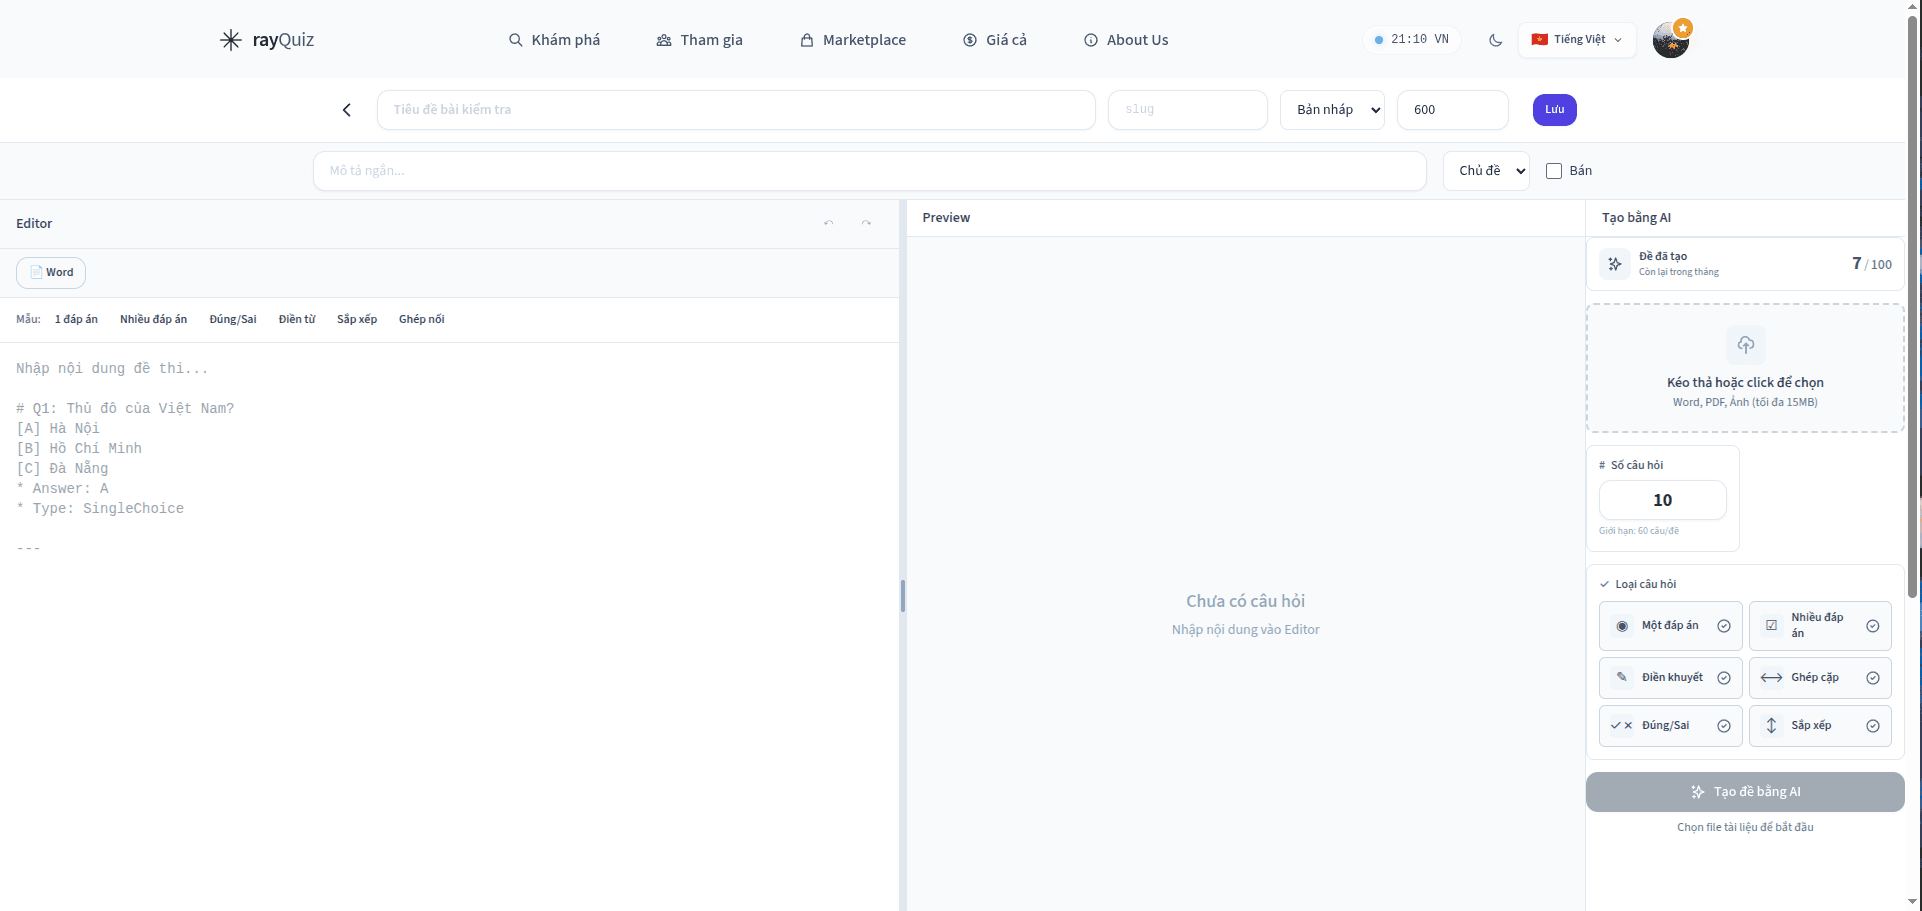Save with the Lưu button
This screenshot has width=1922, height=911.
(x=1554, y=110)
